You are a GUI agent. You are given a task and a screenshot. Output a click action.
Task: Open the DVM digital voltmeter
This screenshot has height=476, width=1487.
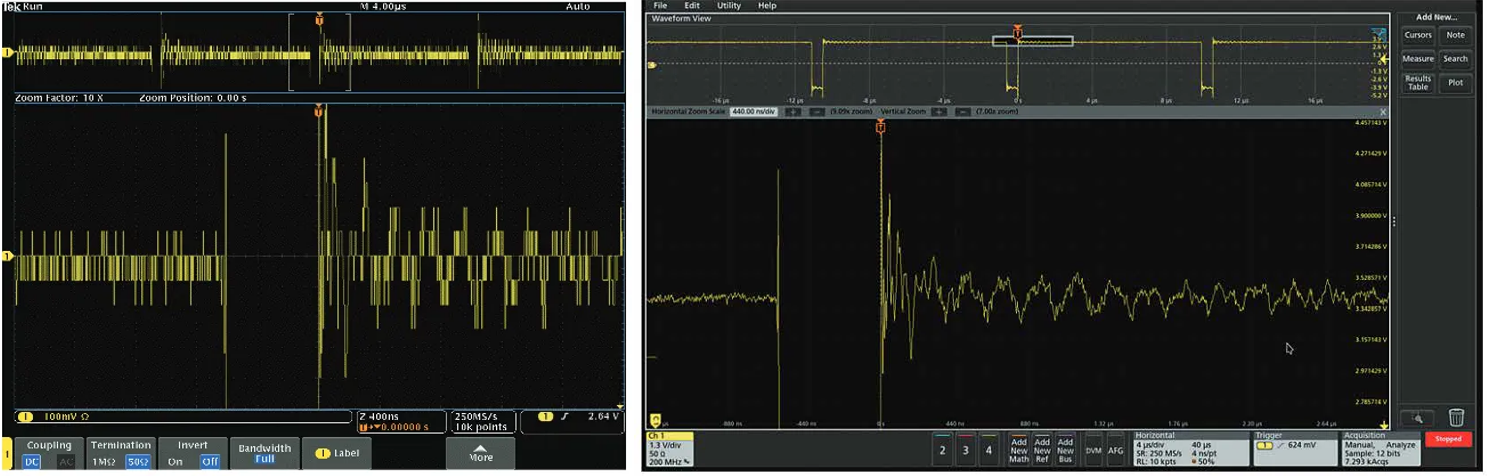point(1093,450)
